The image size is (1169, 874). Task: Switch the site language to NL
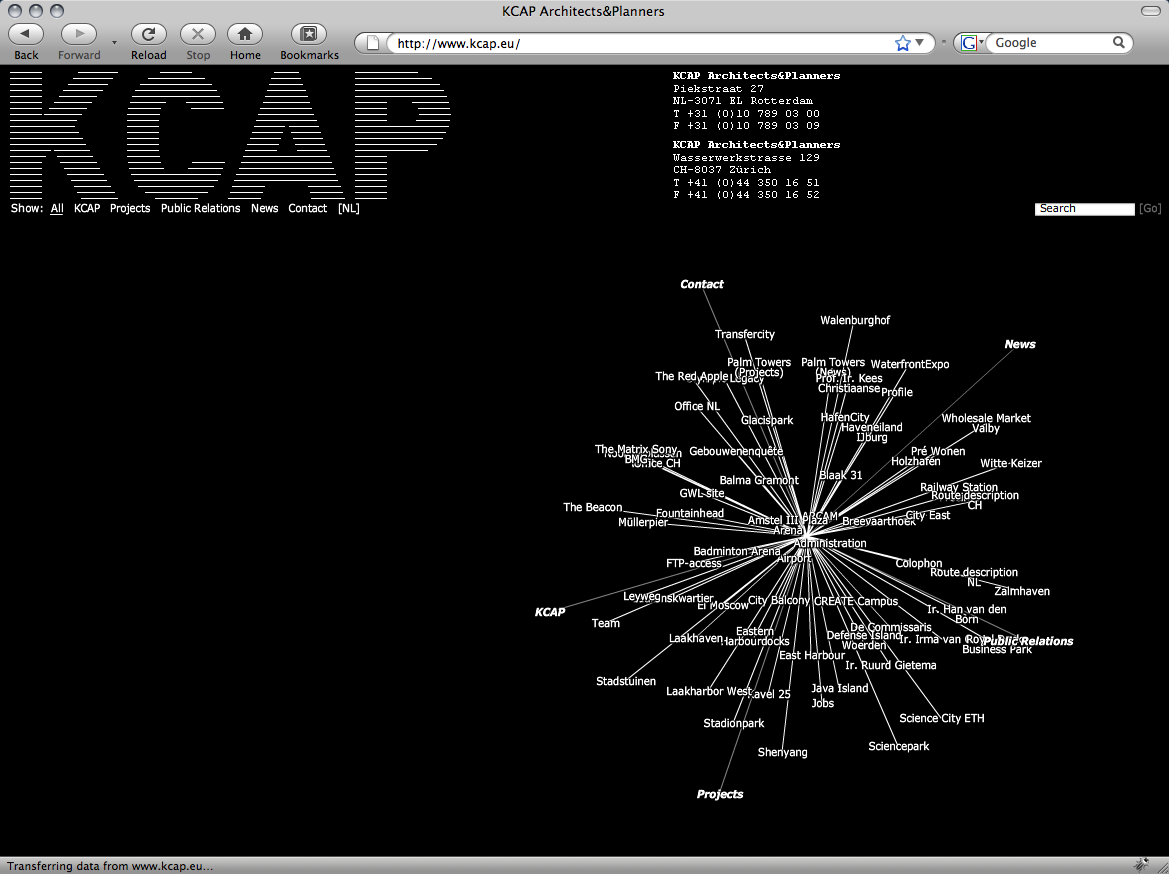pyautogui.click(x=348, y=209)
